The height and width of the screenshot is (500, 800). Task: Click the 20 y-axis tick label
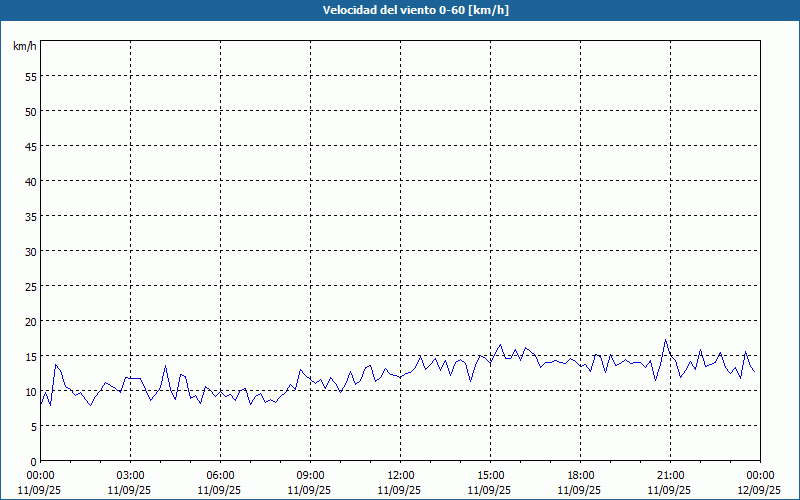point(30,321)
